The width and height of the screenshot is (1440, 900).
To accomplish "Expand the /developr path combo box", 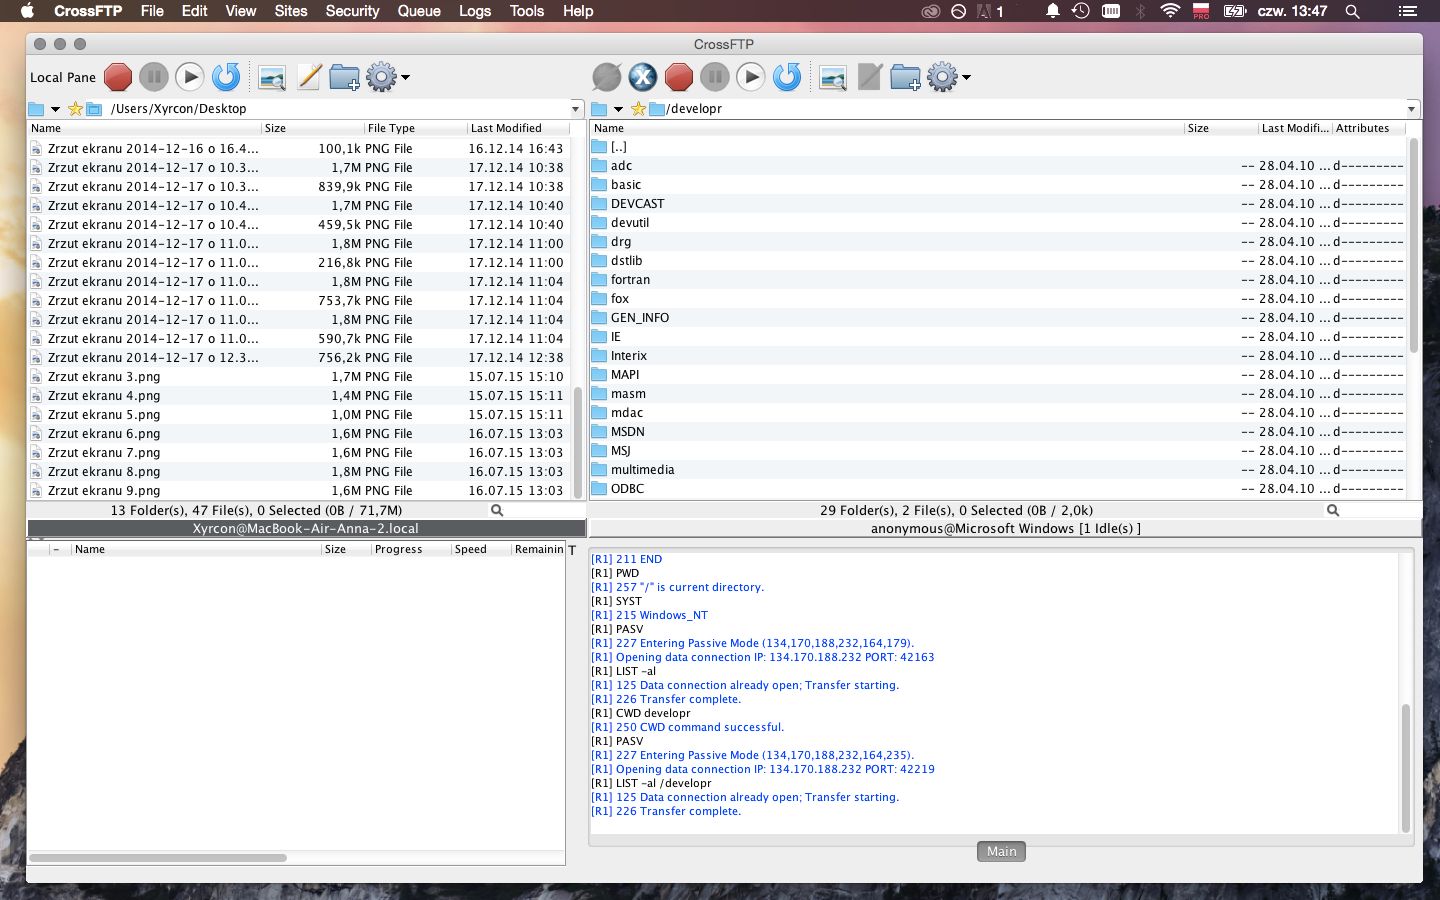I will [x=1412, y=109].
